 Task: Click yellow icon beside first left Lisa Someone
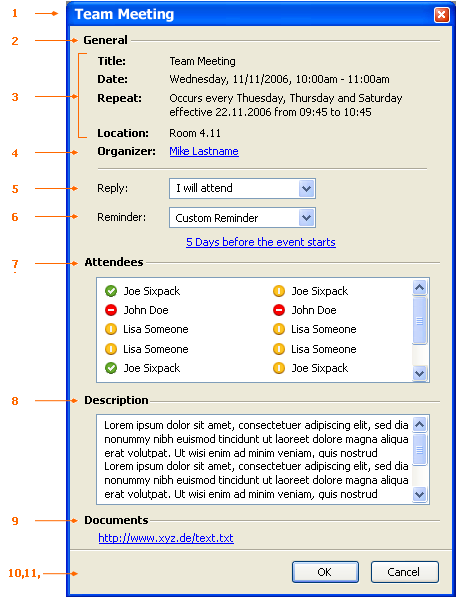111,329
